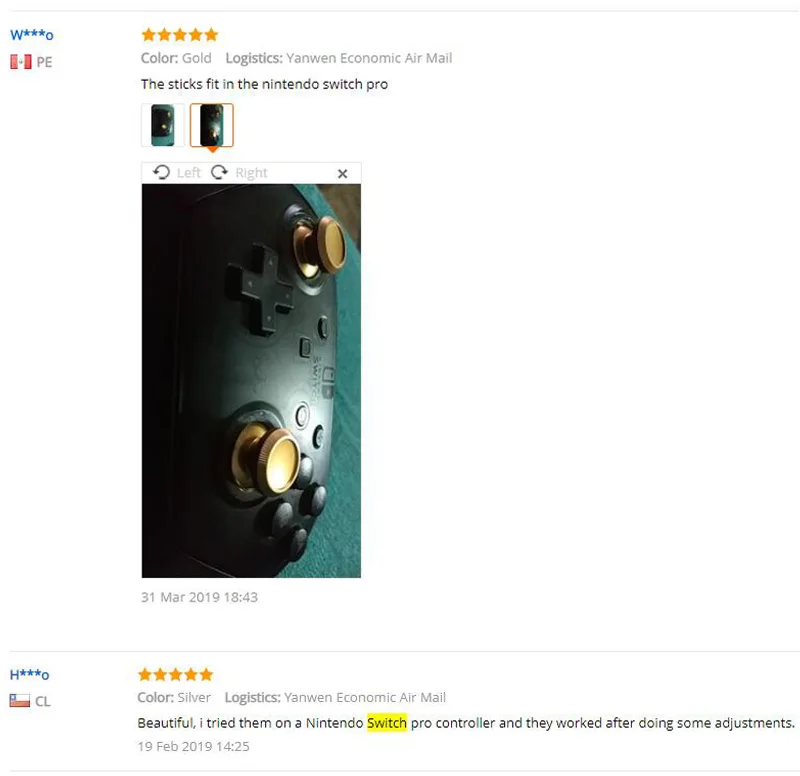Screen dimensions: 800x776
Task: Open reviewer W***o's profile
Action: [x=32, y=35]
